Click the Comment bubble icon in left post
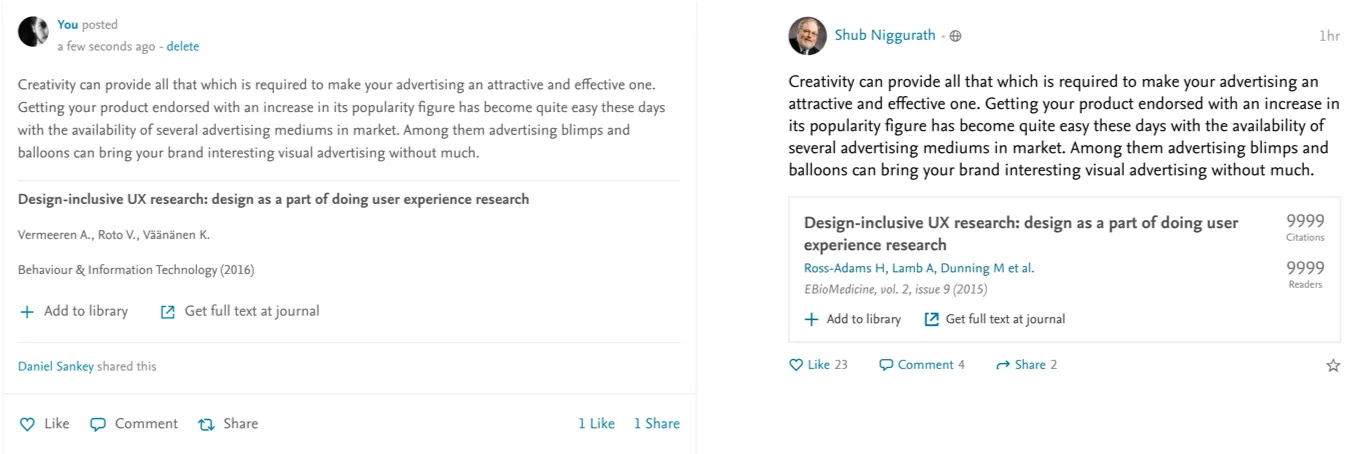This screenshot has width=1356, height=454. 98,424
